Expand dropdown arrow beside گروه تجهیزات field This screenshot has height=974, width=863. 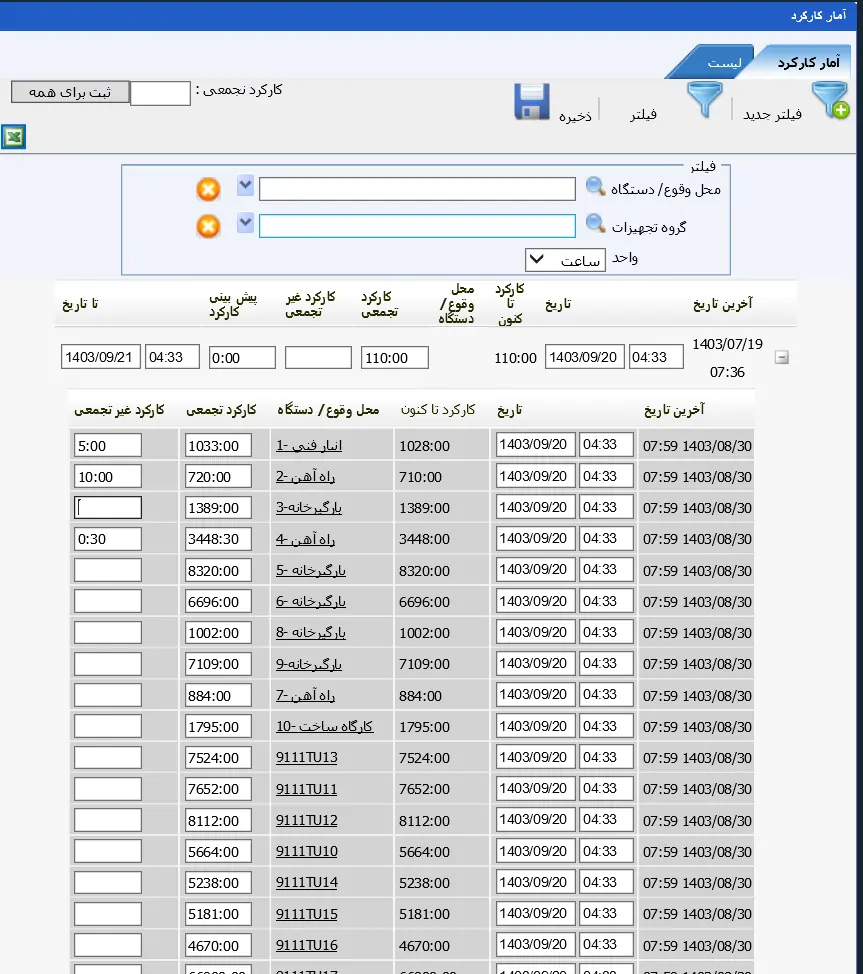(245, 223)
